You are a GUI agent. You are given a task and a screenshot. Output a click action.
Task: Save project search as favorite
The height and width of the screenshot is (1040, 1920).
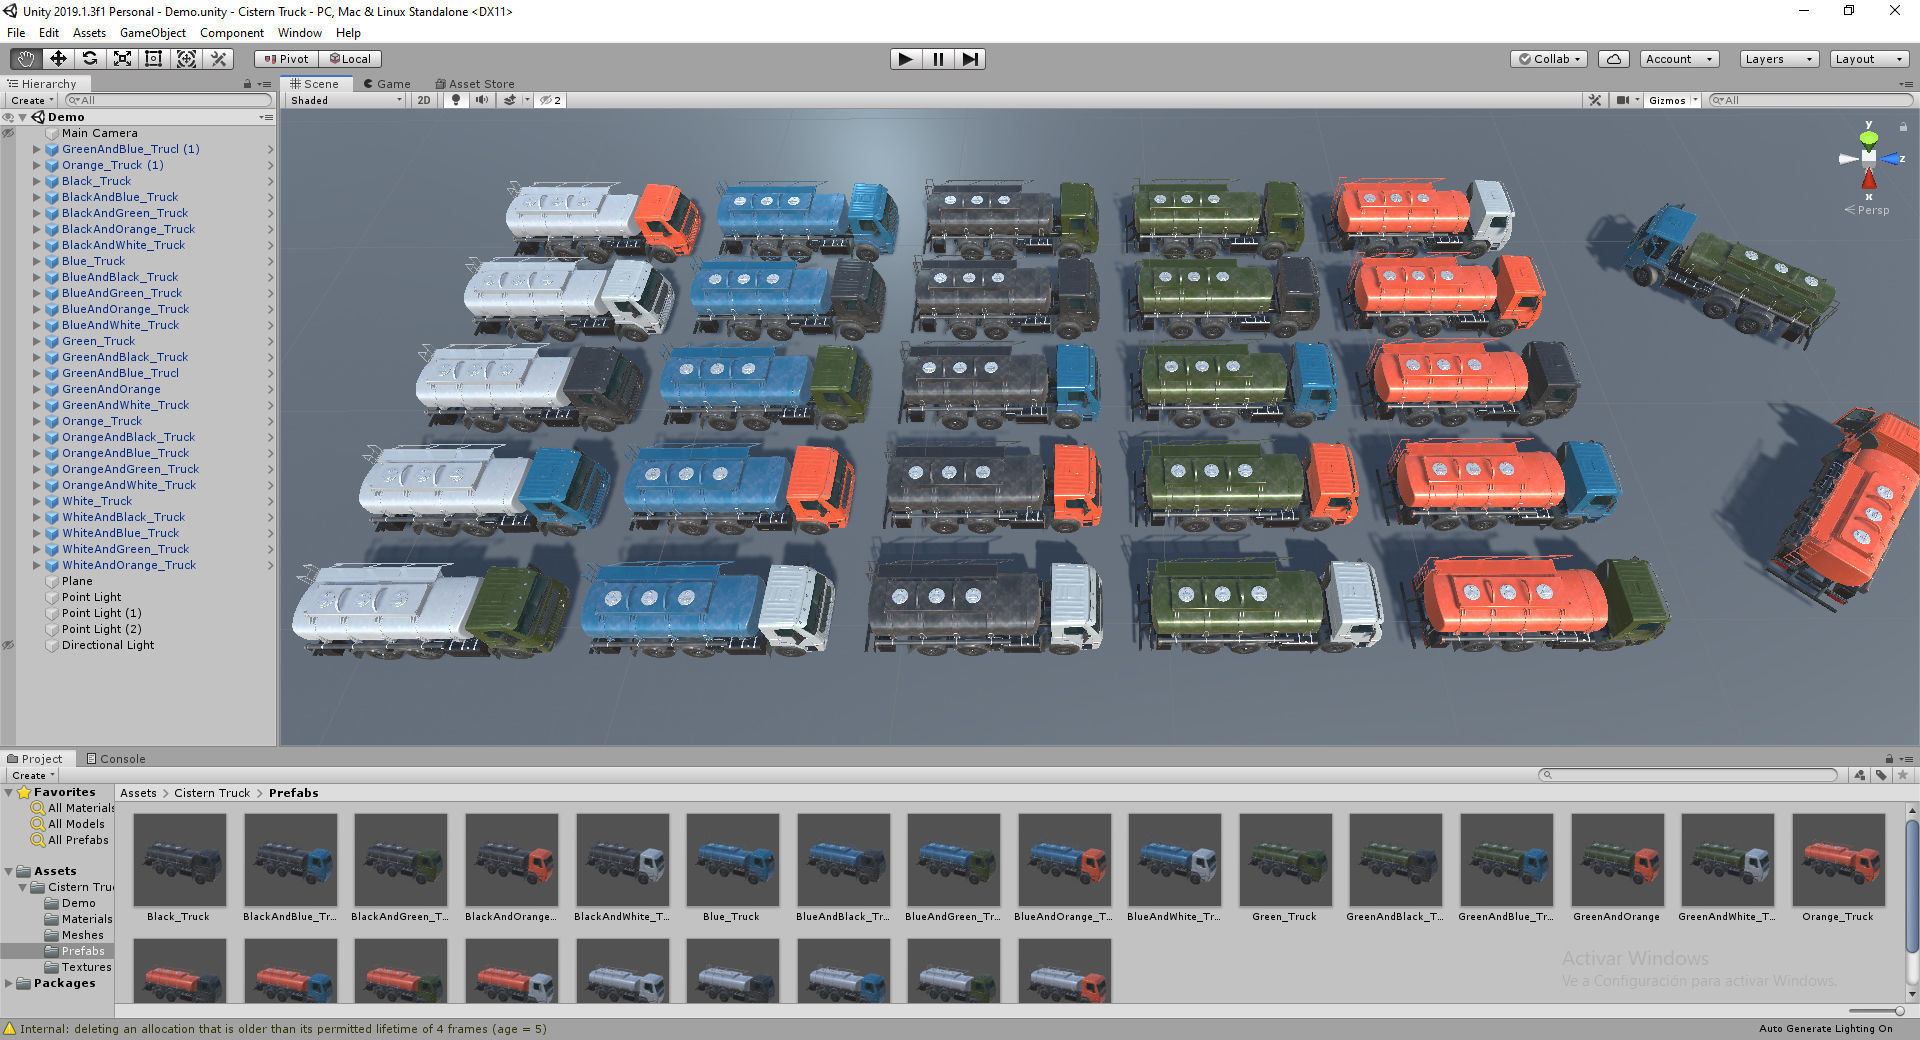pyautogui.click(x=1902, y=775)
